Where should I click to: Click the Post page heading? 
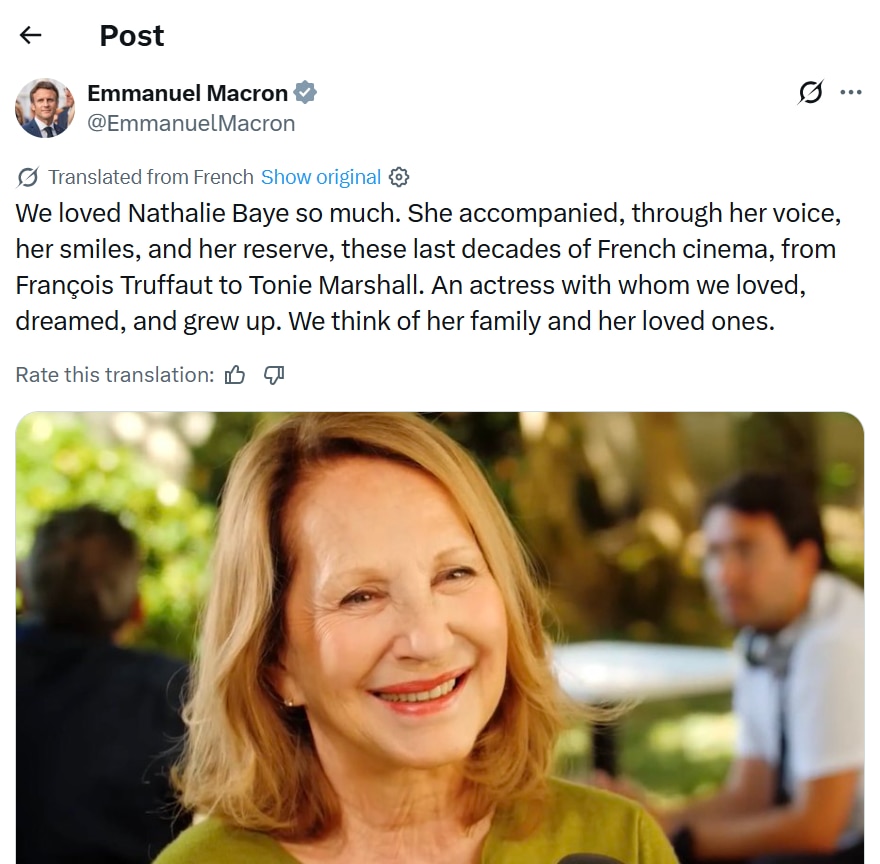pos(132,36)
